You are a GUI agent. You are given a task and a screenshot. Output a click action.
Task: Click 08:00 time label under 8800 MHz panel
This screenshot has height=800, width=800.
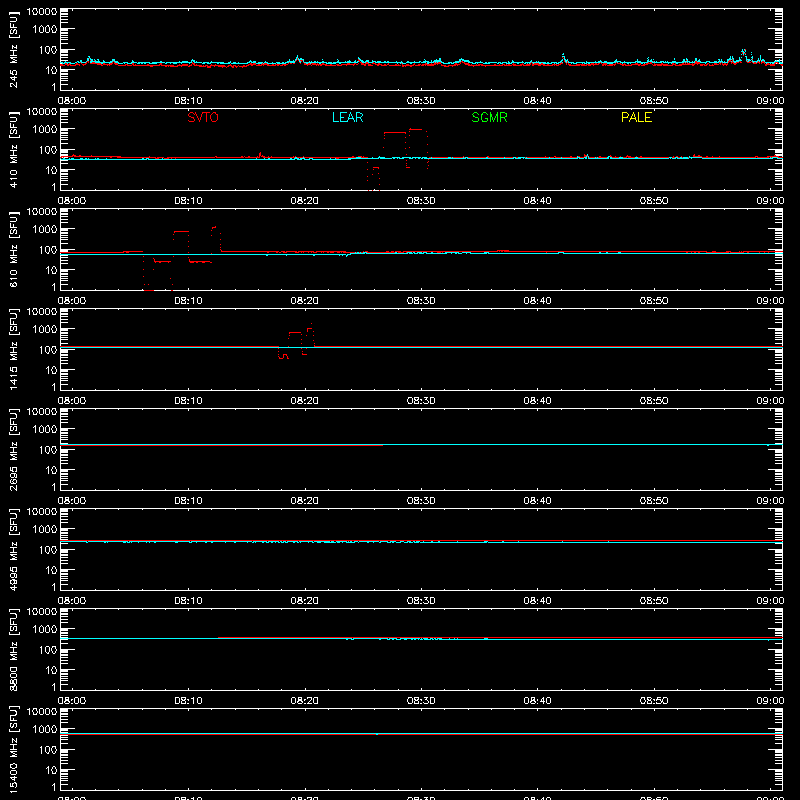pos(72,701)
